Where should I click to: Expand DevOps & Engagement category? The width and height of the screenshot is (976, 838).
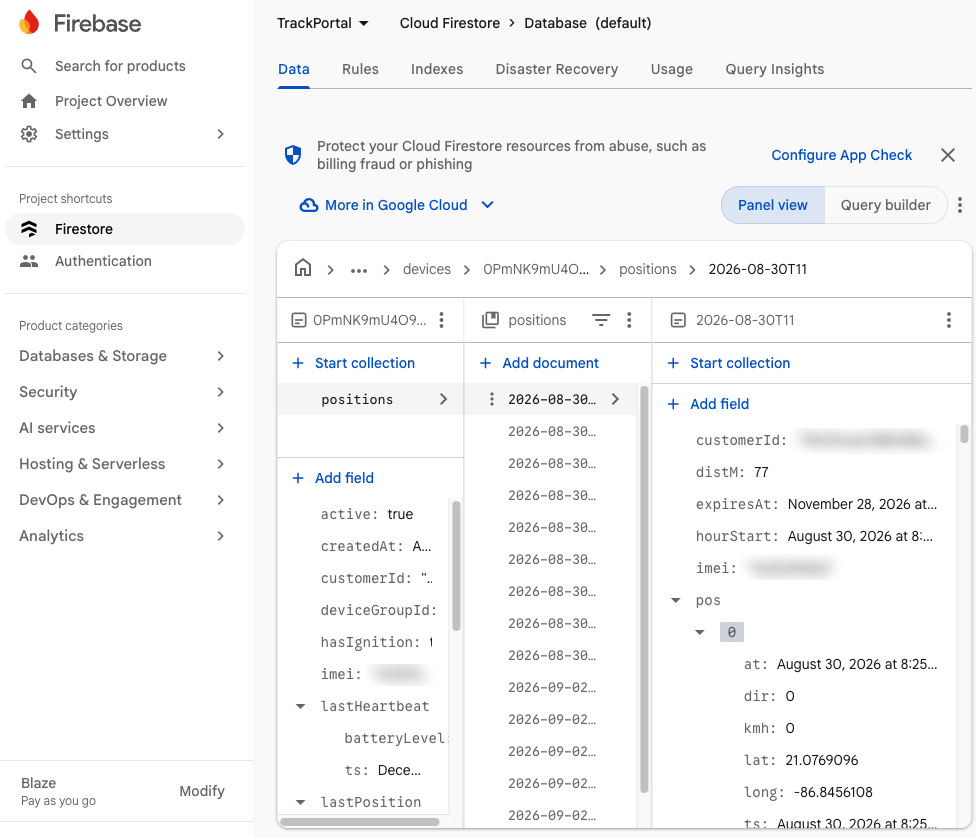click(220, 501)
